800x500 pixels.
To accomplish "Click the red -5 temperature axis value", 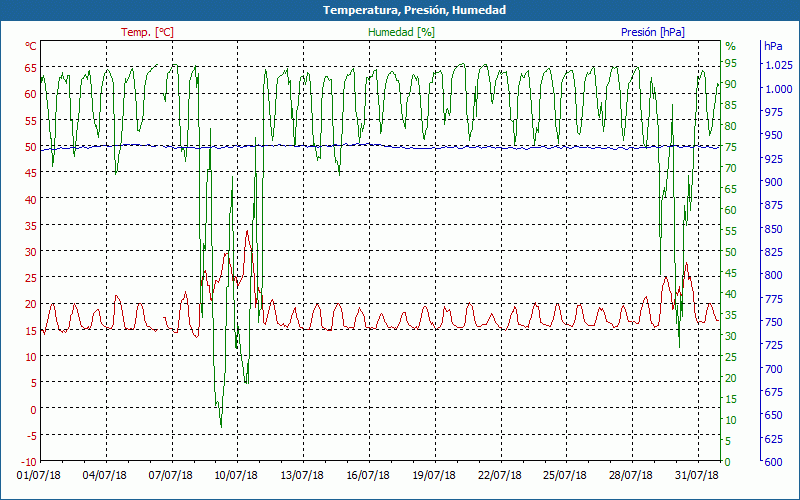I will pyautogui.click(x=31, y=435).
